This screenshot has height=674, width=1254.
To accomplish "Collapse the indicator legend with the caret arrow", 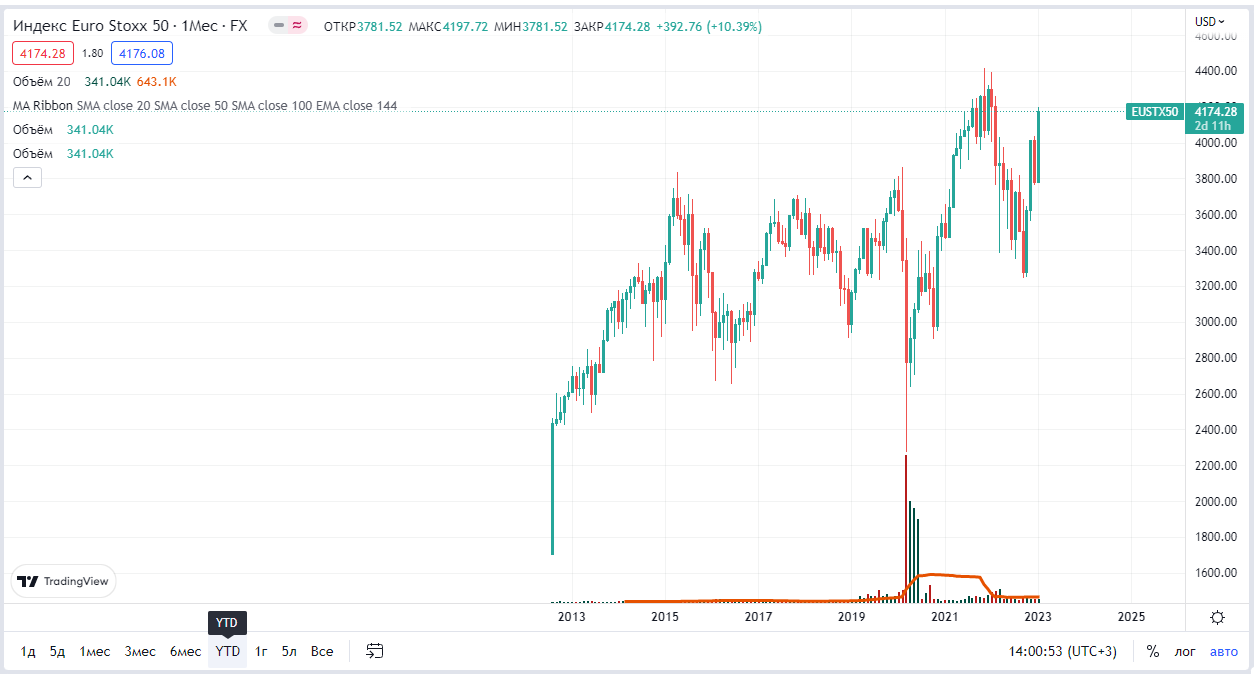I will (26, 176).
